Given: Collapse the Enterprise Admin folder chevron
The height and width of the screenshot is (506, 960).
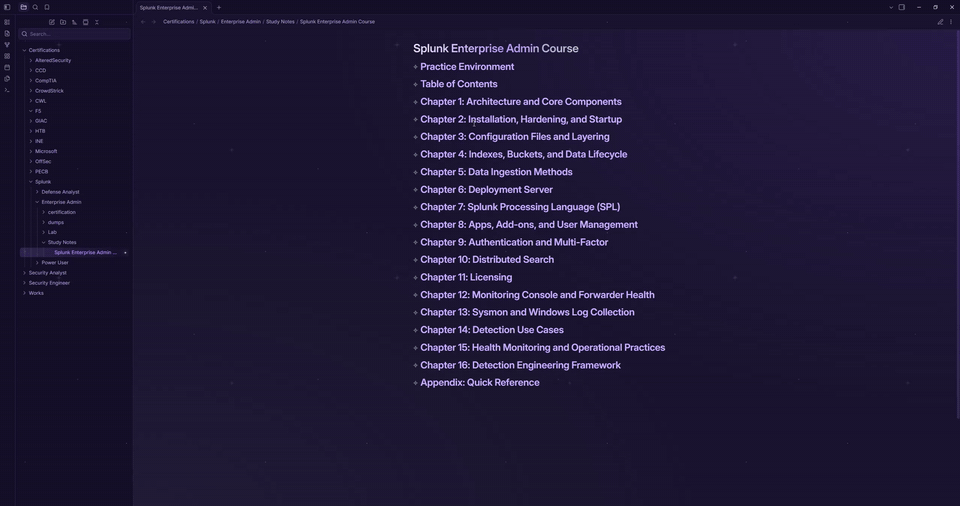Looking at the screenshot, I should point(37,202).
